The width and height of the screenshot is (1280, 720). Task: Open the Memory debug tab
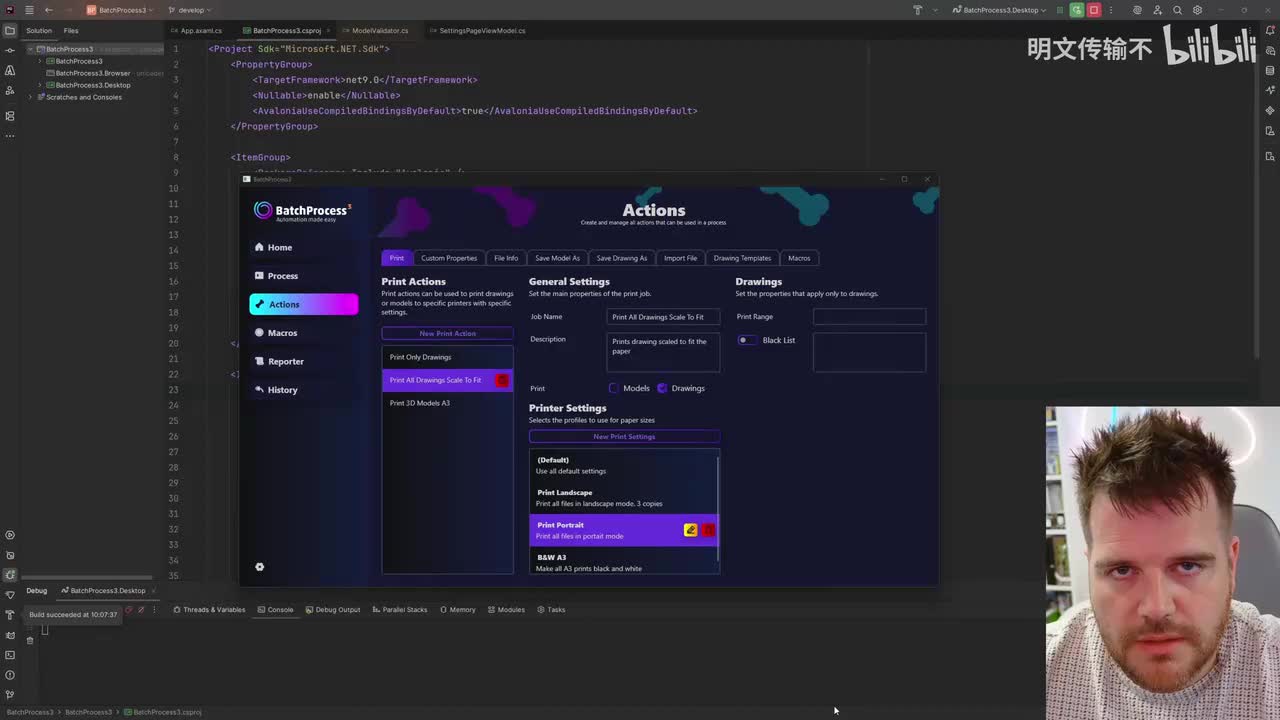click(458, 610)
